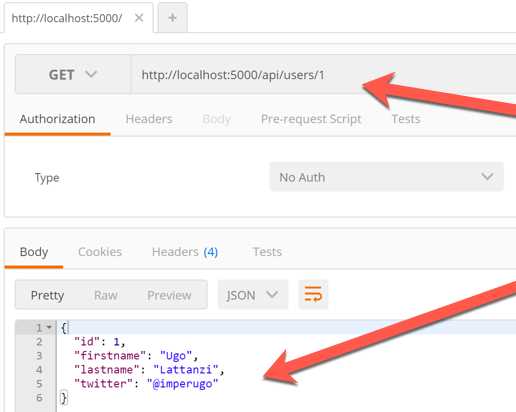
Task: Open a new request tab with plus
Action: tap(172, 18)
